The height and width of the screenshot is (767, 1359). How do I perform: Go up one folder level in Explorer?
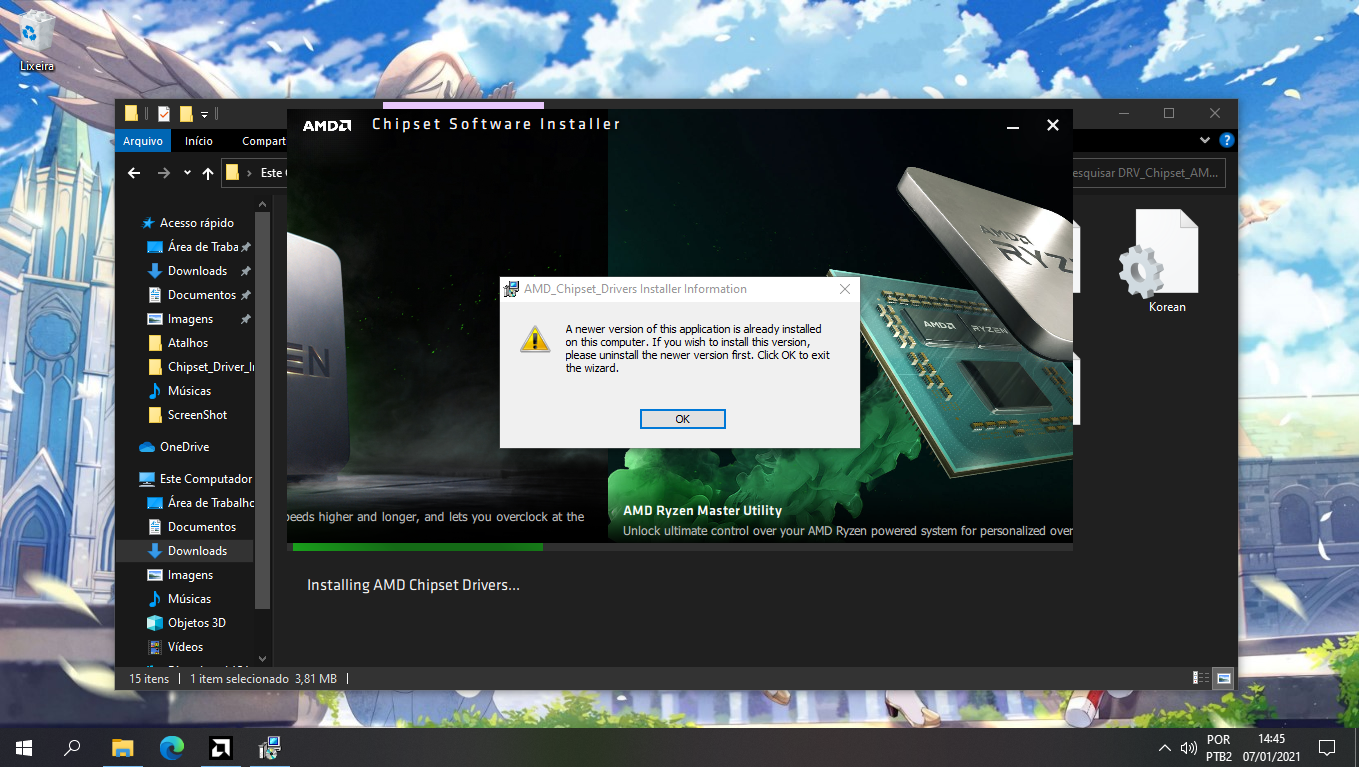click(208, 173)
